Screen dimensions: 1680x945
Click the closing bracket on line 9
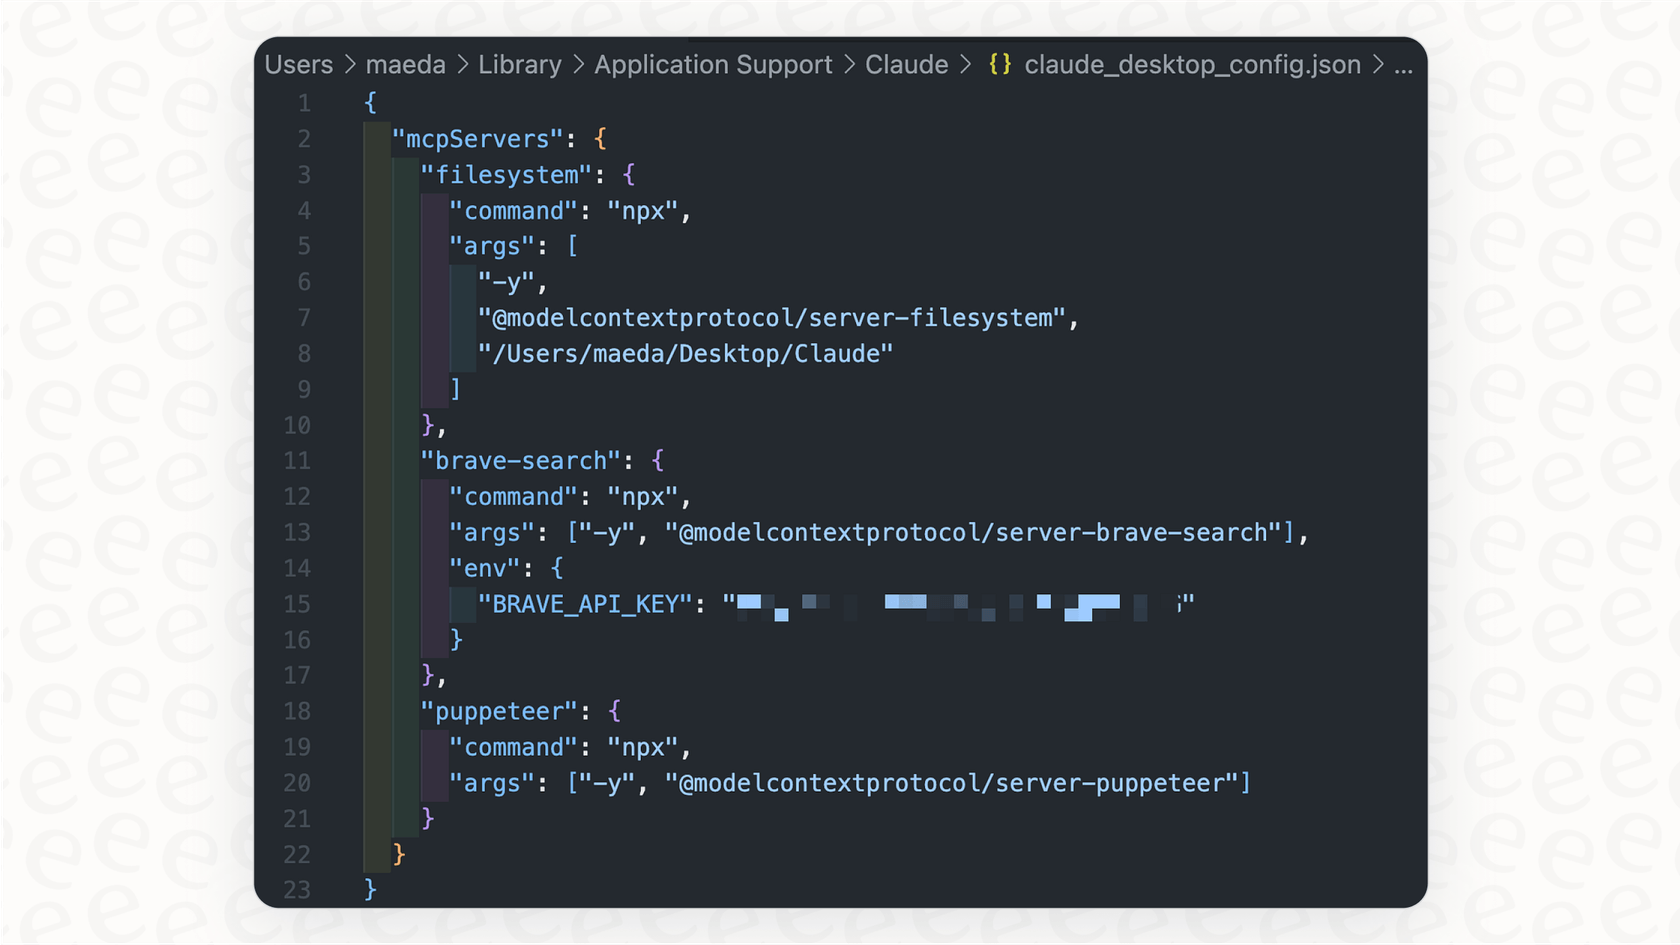point(454,389)
